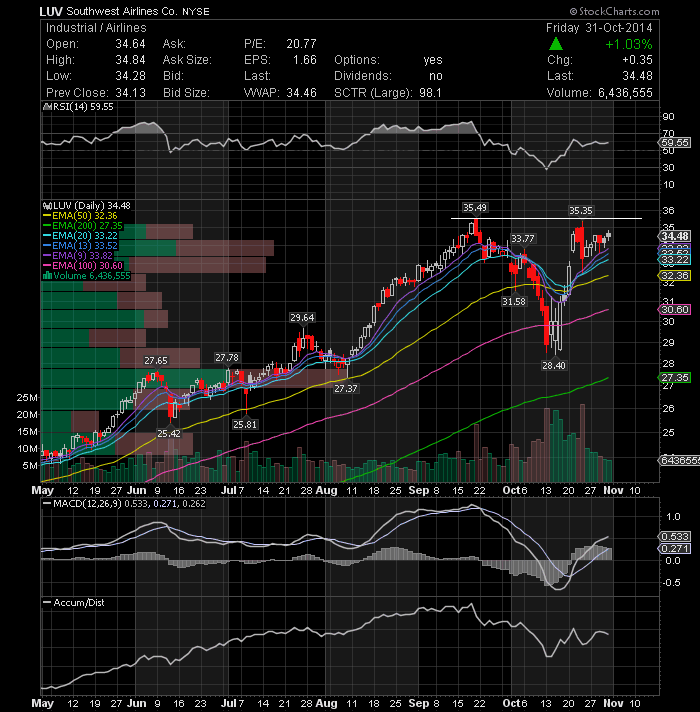Viewport: 700px width, 712px height.
Task: Click the price label 27.78
Action: coord(227,358)
